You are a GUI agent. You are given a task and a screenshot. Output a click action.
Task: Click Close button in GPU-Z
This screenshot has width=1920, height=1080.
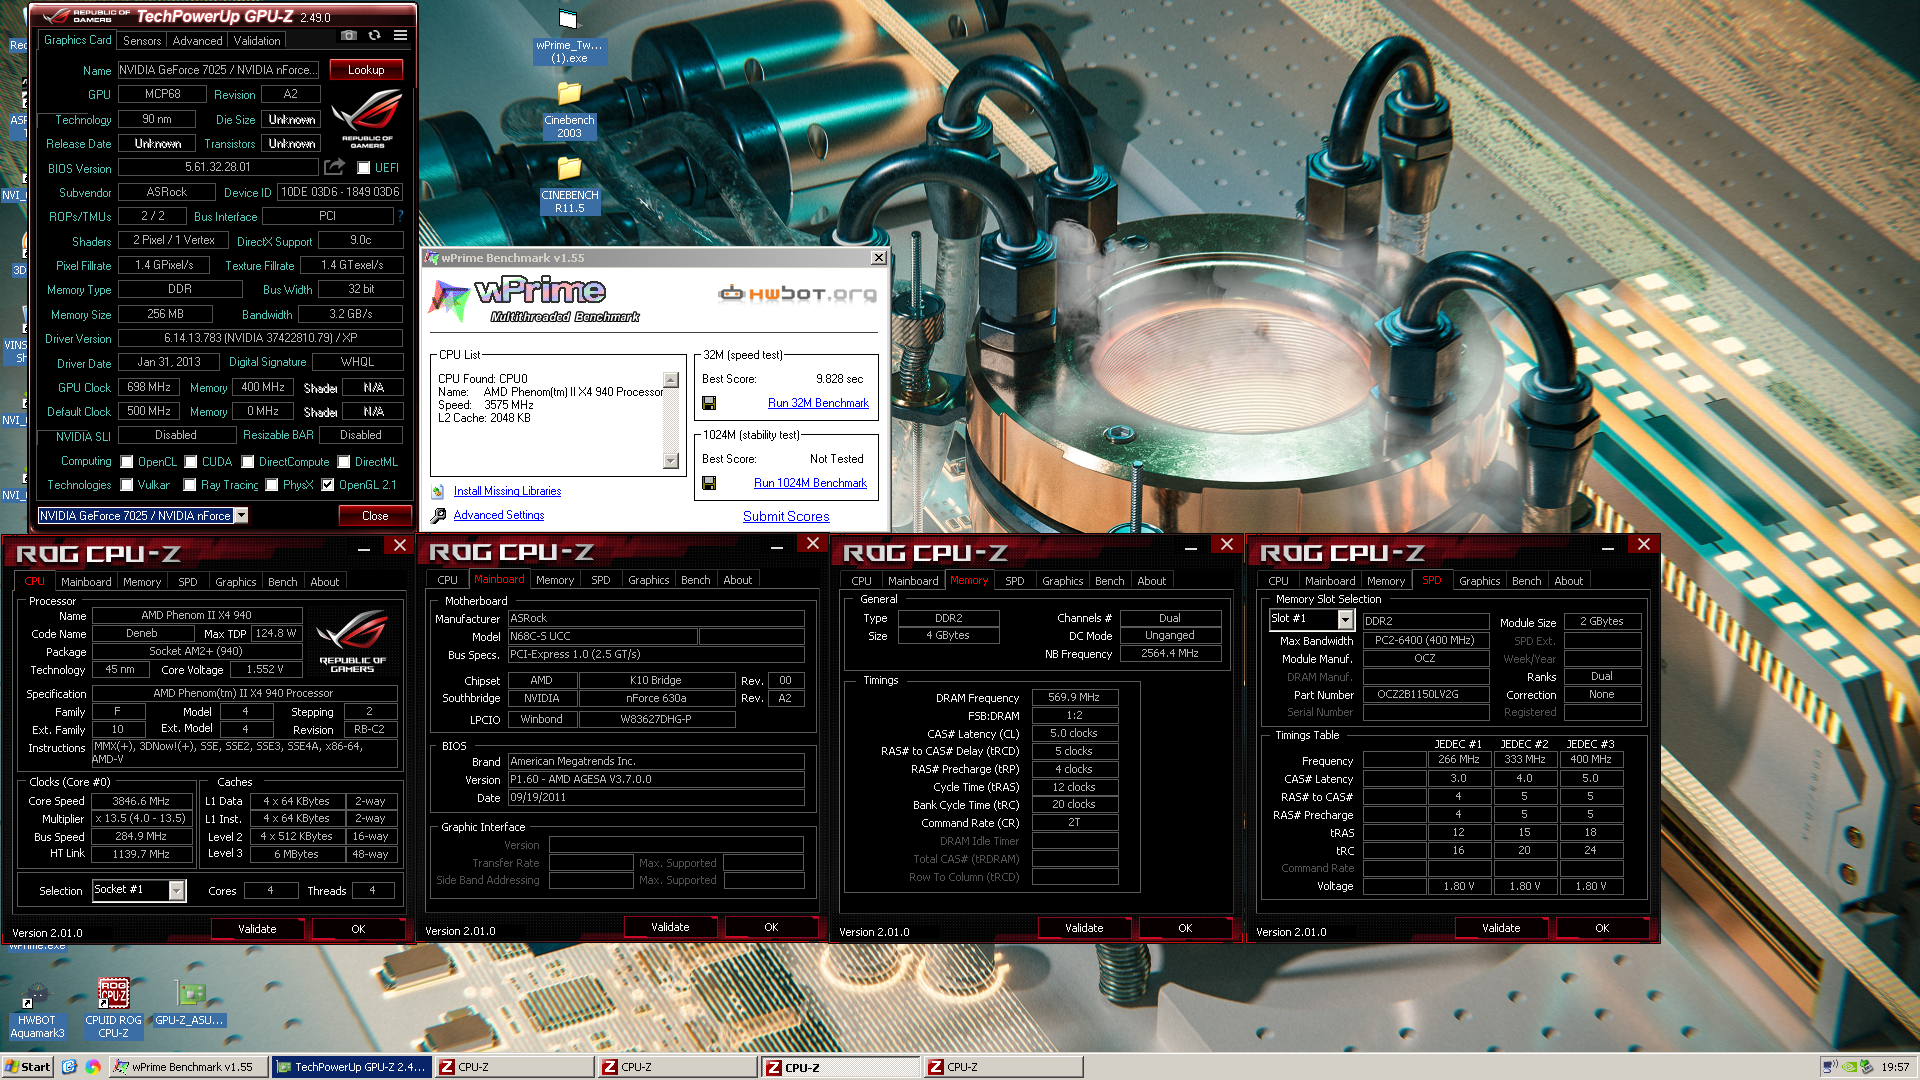point(375,516)
